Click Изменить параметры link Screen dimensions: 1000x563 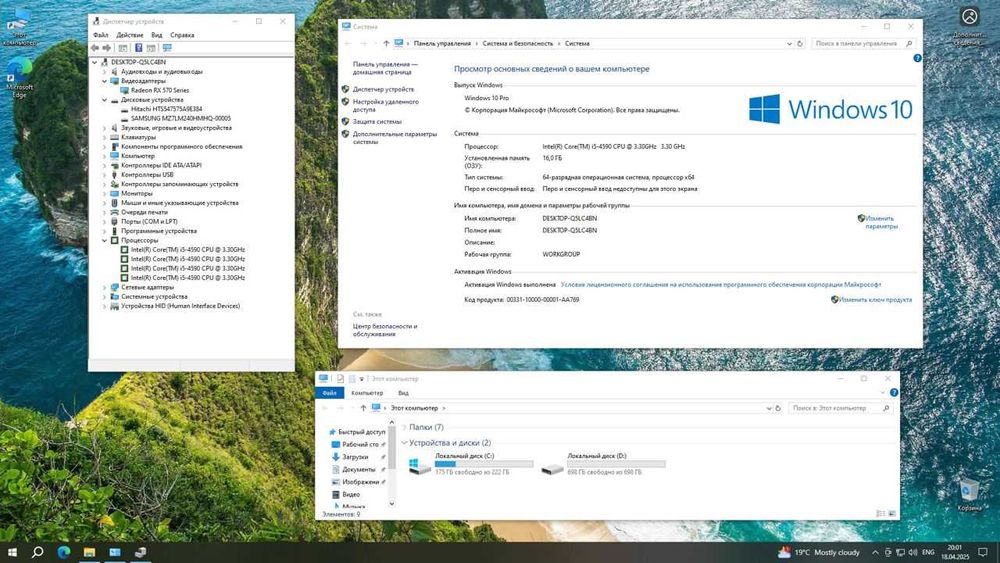pos(880,223)
